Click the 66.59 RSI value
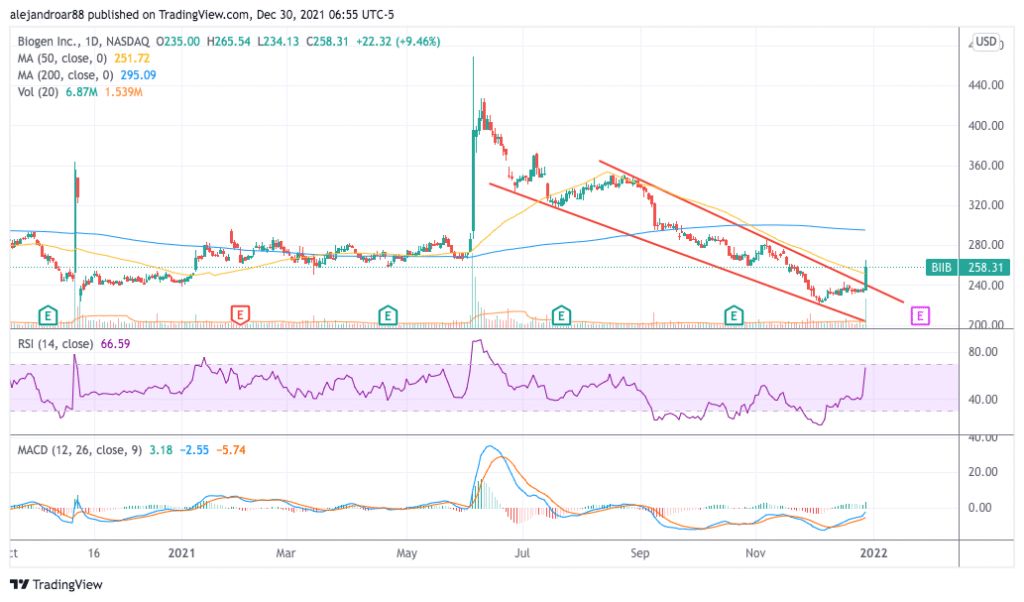This screenshot has height=602, width=1024. coord(116,343)
